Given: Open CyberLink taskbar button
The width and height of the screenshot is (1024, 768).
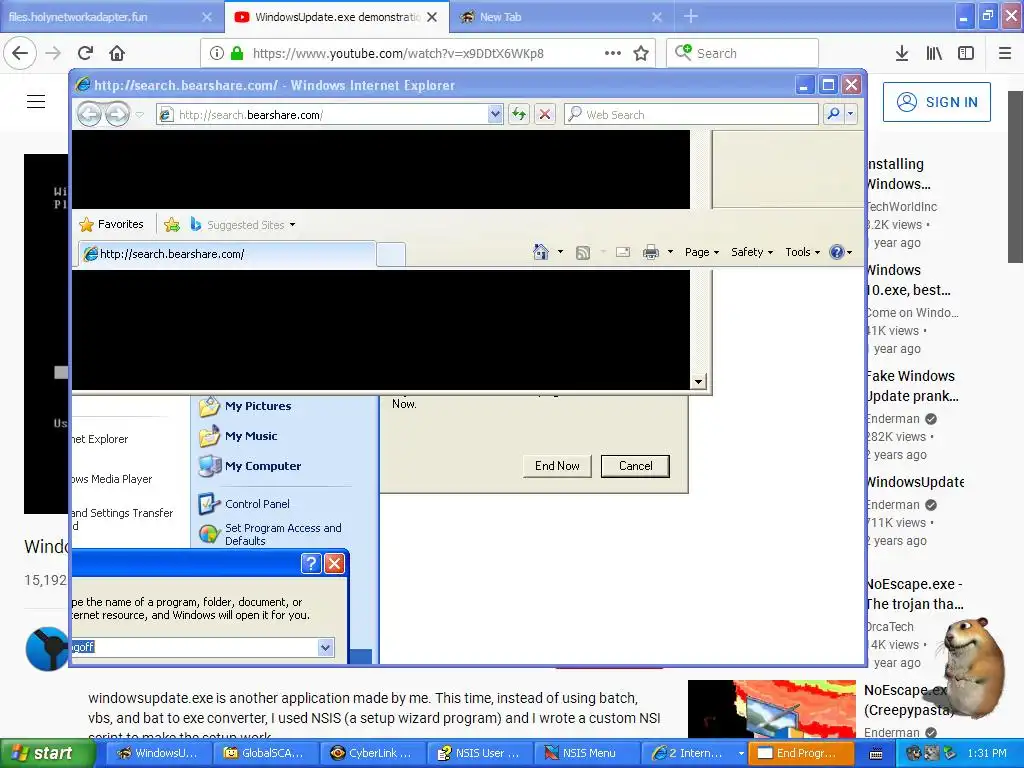Looking at the screenshot, I should click(x=371, y=753).
